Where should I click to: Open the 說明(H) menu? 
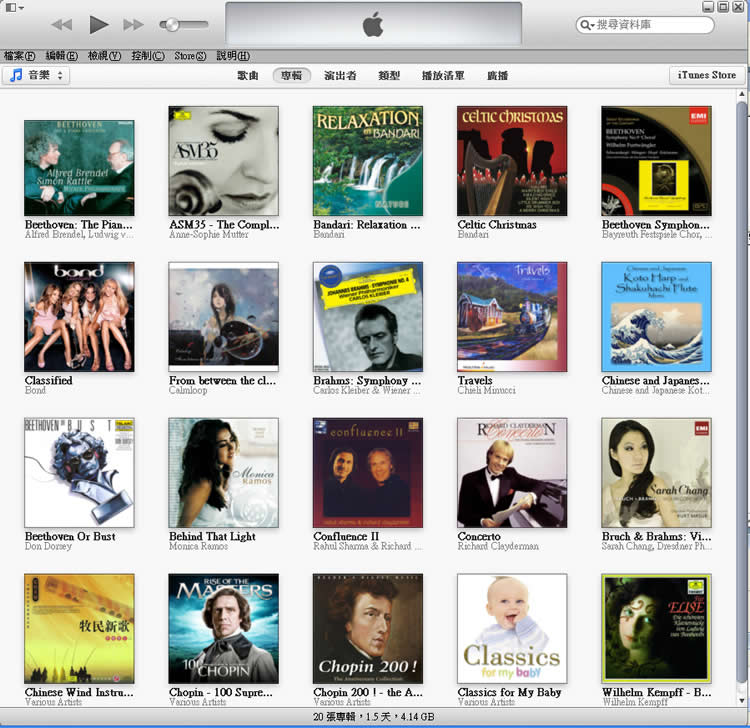tap(233, 56)
